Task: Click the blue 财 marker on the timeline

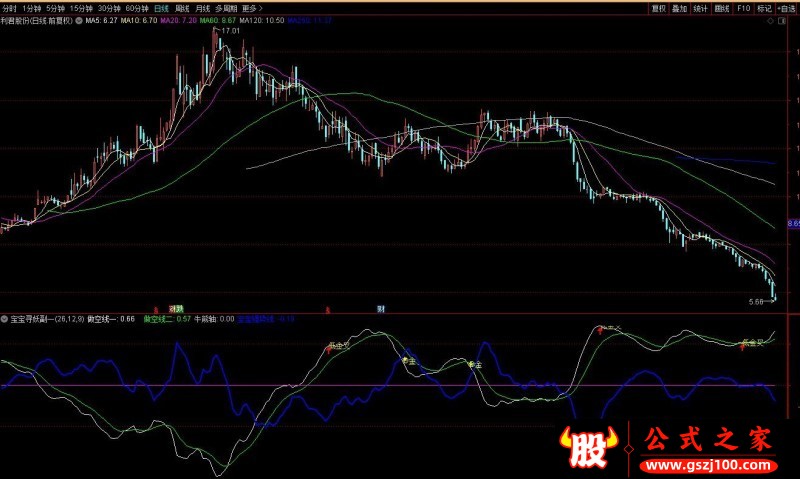Action: (380, 308)
